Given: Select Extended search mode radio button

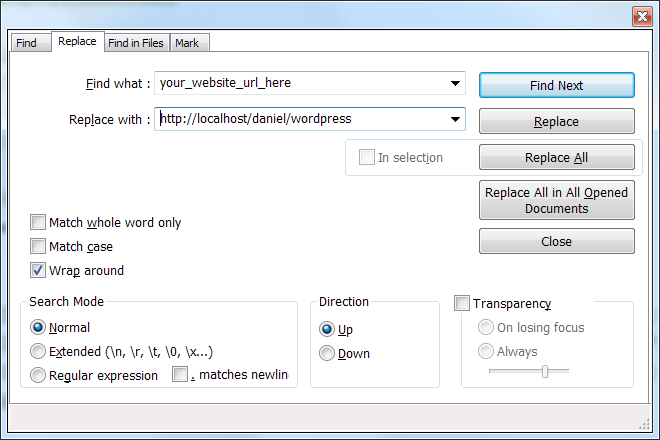Looking at the screenshot, I should click(38, 351).
